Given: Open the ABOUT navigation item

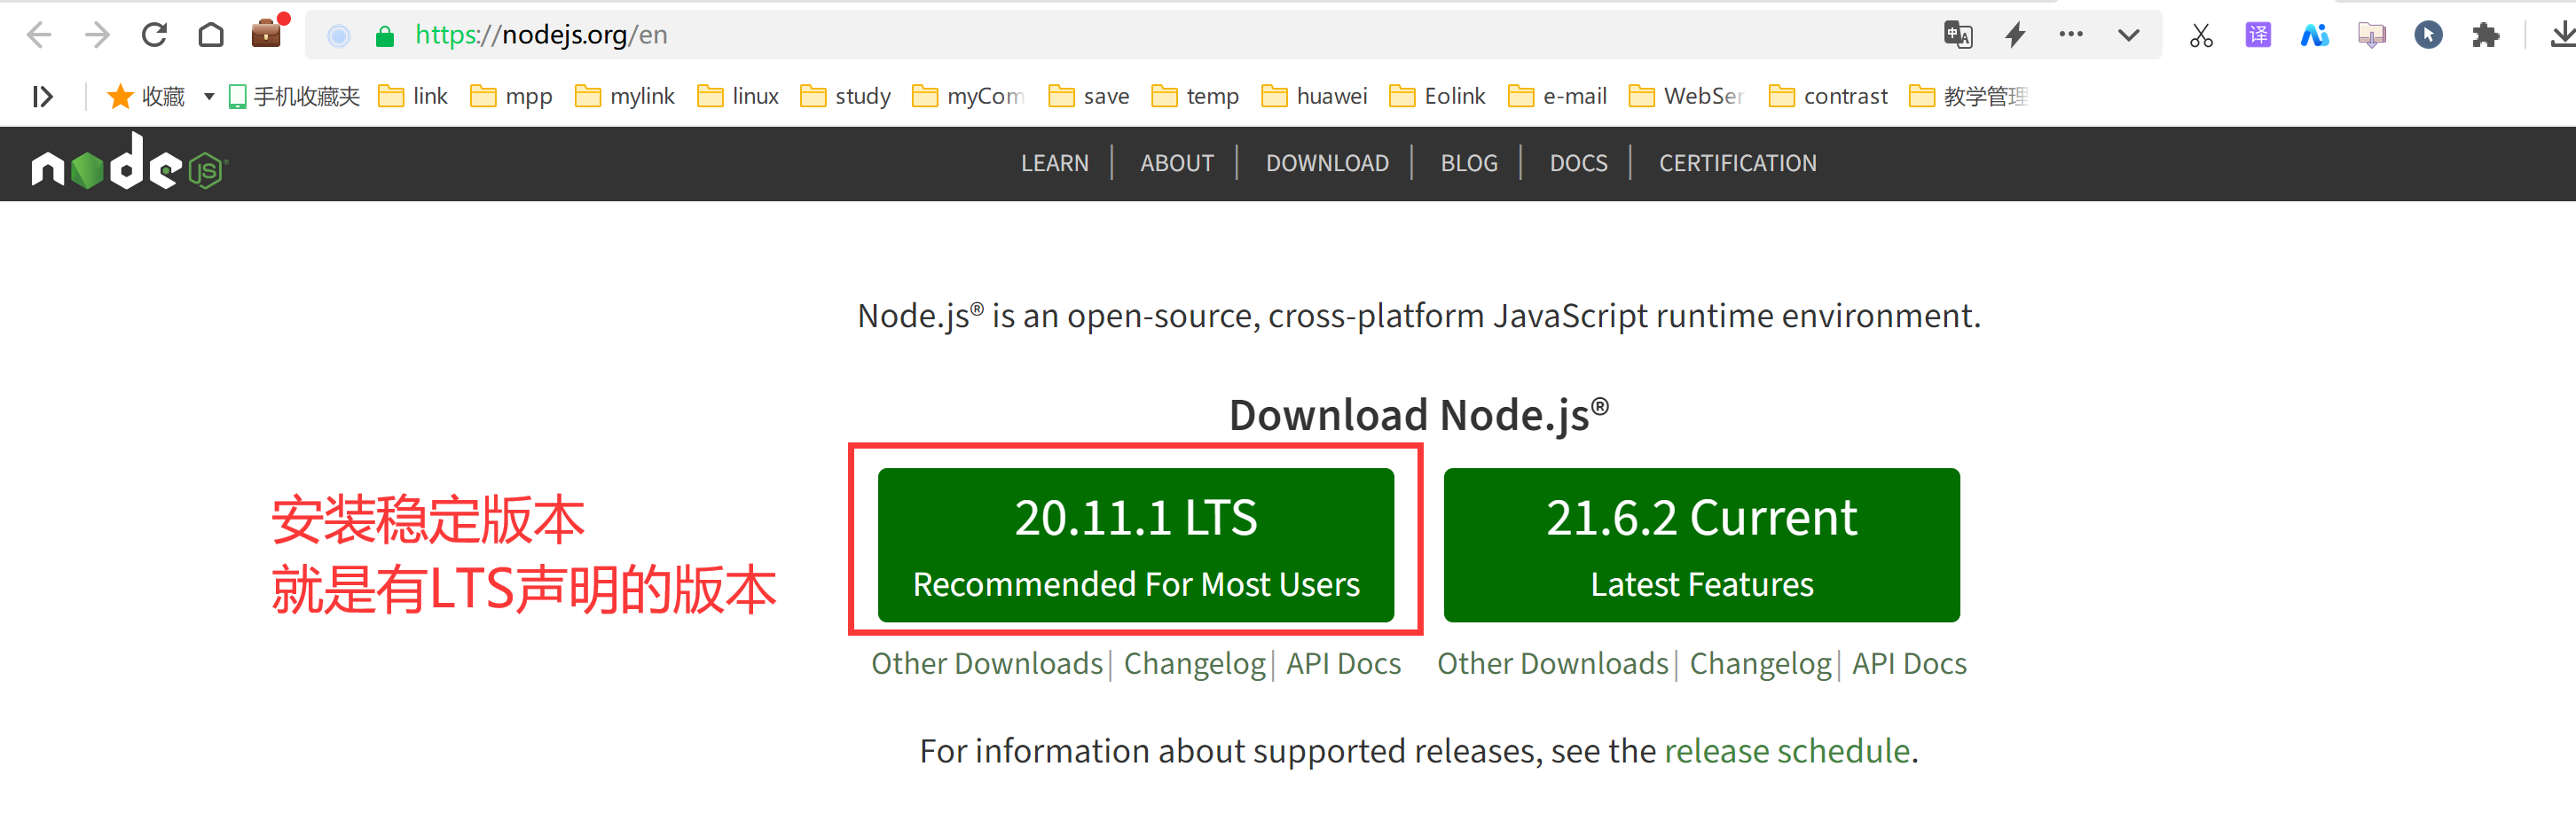Looking at the screenshot, I should pyautogui.click(x=1177, y=163).
